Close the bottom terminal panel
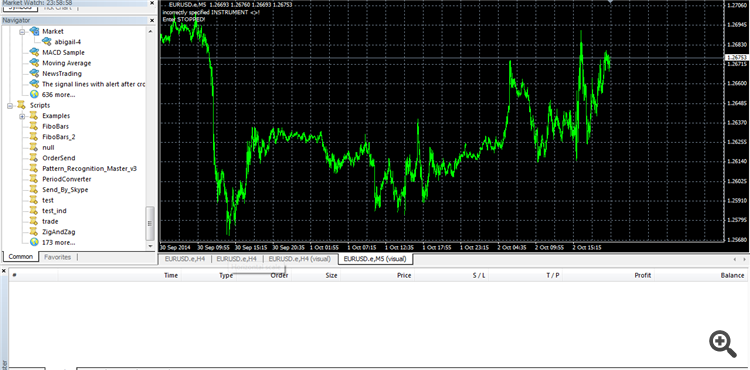 pyautogui.click(x=4, y=271)
